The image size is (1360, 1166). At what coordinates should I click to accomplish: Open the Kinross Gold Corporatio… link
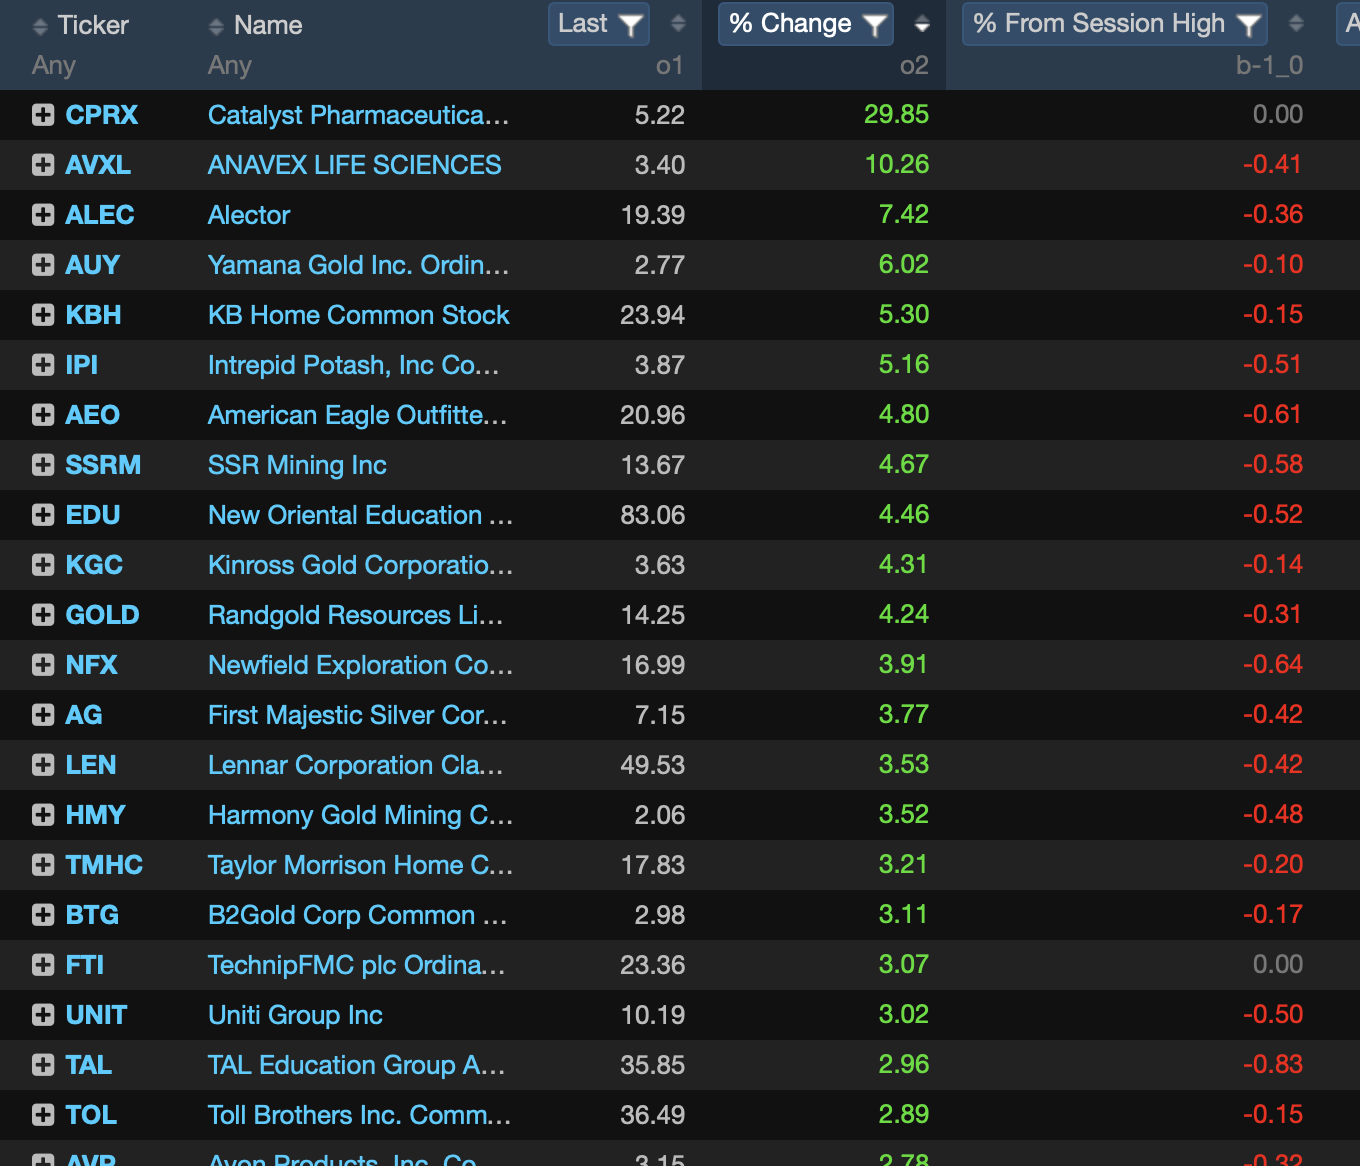click(x=360, y=565)
